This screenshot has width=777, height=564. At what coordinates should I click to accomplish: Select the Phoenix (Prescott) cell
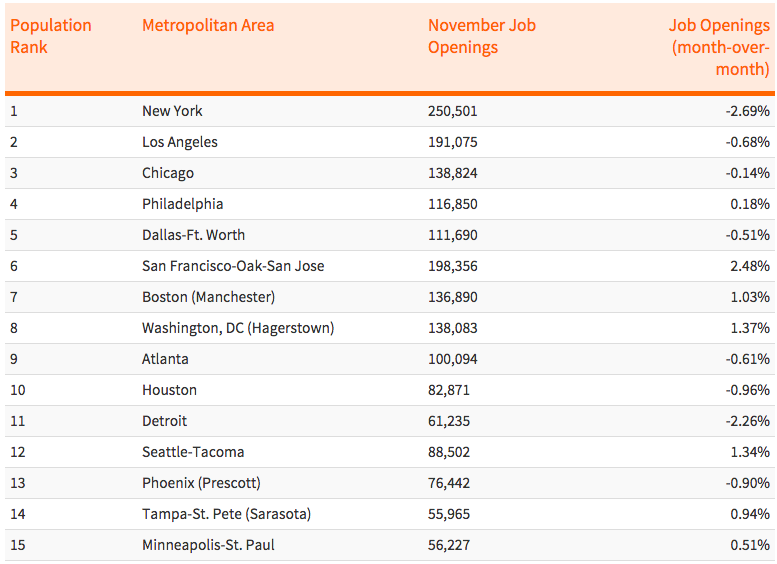(201, 483)
